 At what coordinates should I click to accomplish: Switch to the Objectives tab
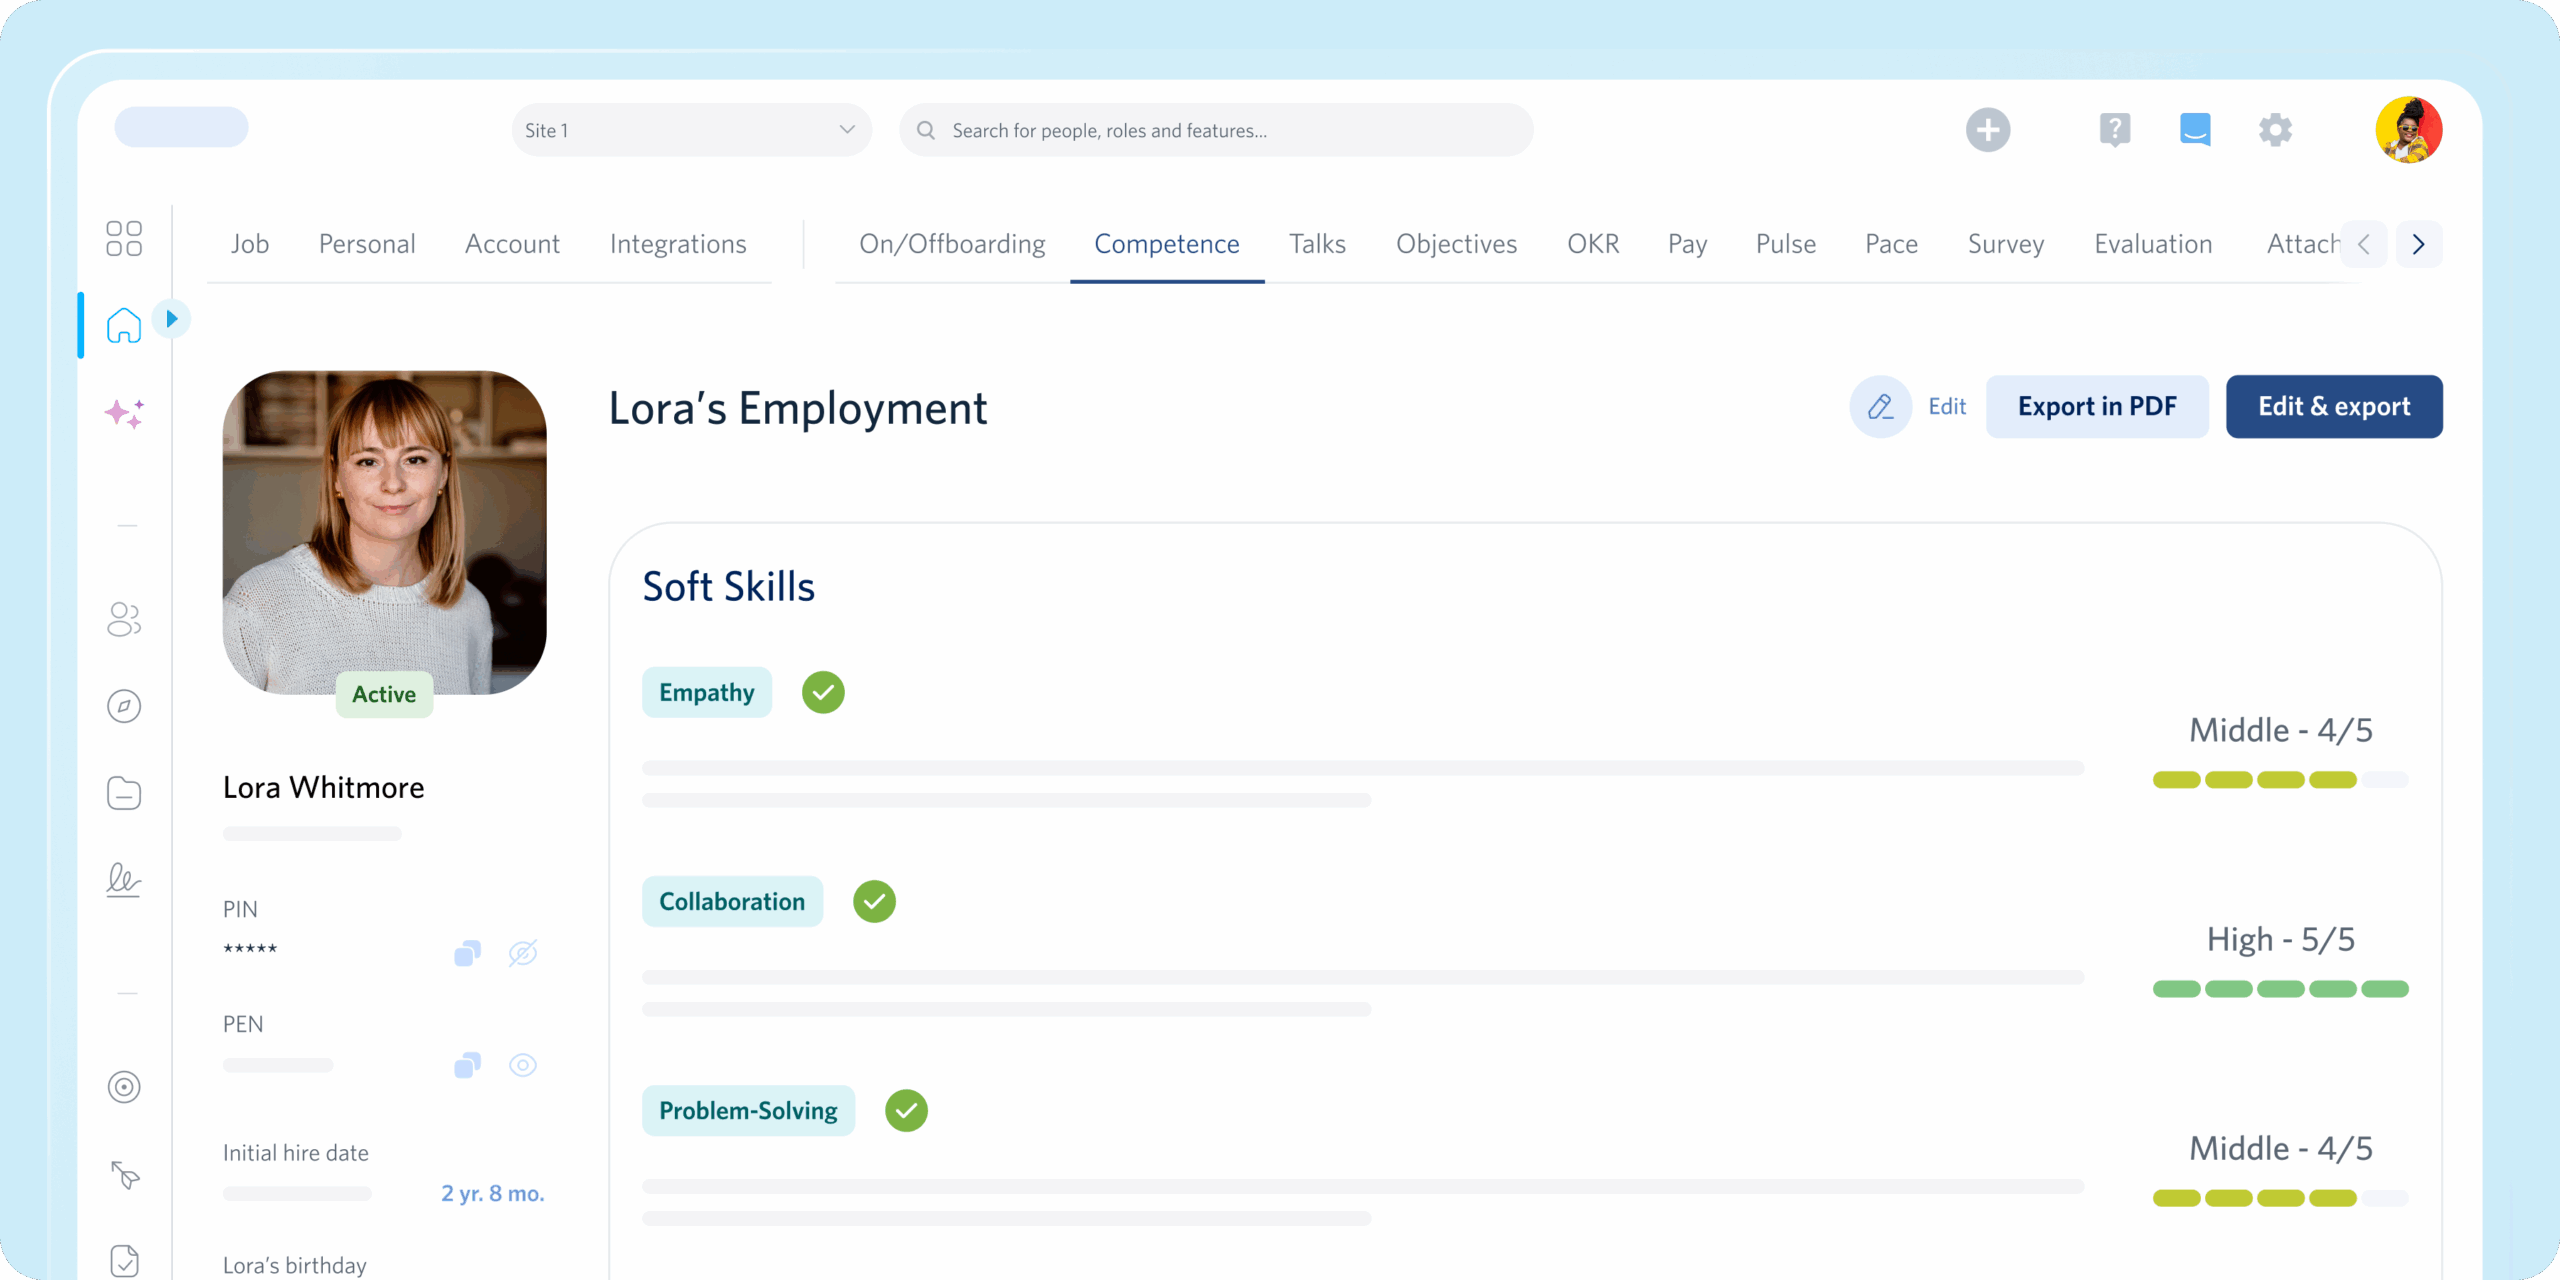coord(1456,244)
